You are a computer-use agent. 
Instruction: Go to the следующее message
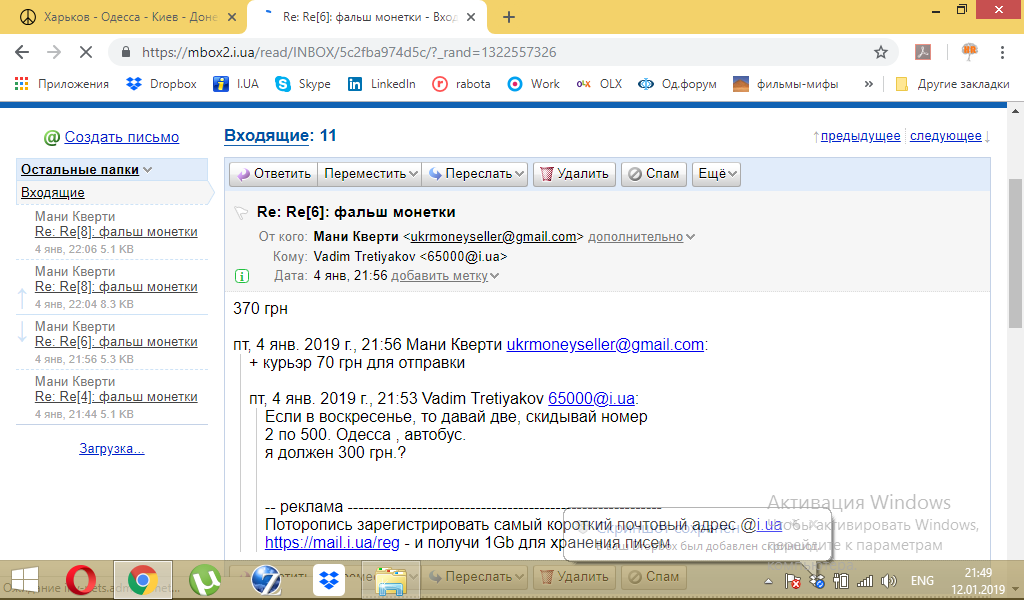coord(946,136)
